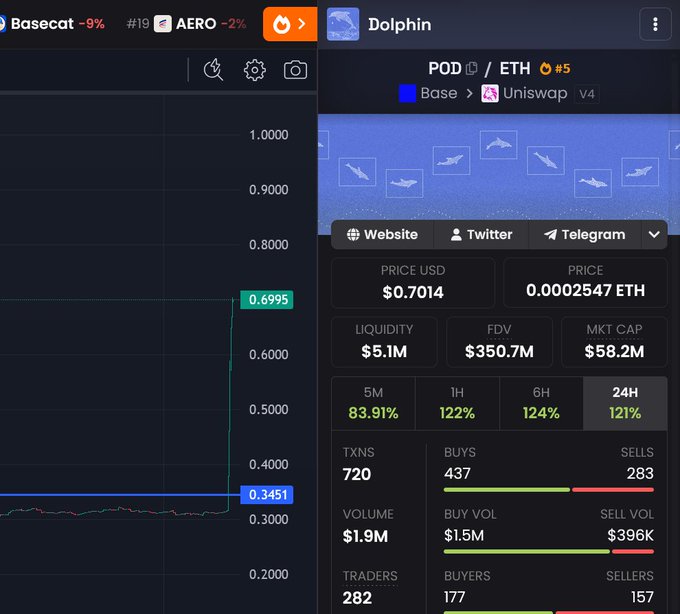Click the Base chain label

coord(439,93)
